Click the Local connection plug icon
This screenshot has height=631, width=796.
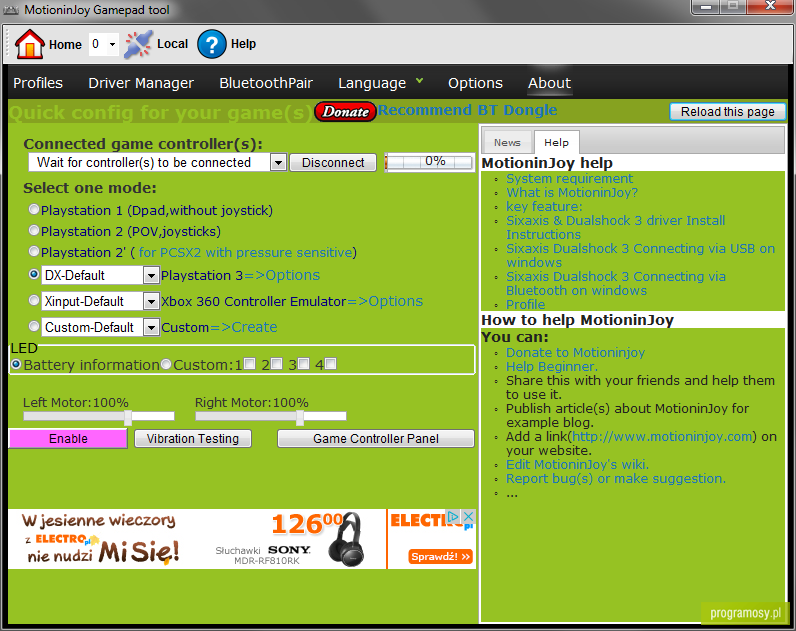point(138,44)
